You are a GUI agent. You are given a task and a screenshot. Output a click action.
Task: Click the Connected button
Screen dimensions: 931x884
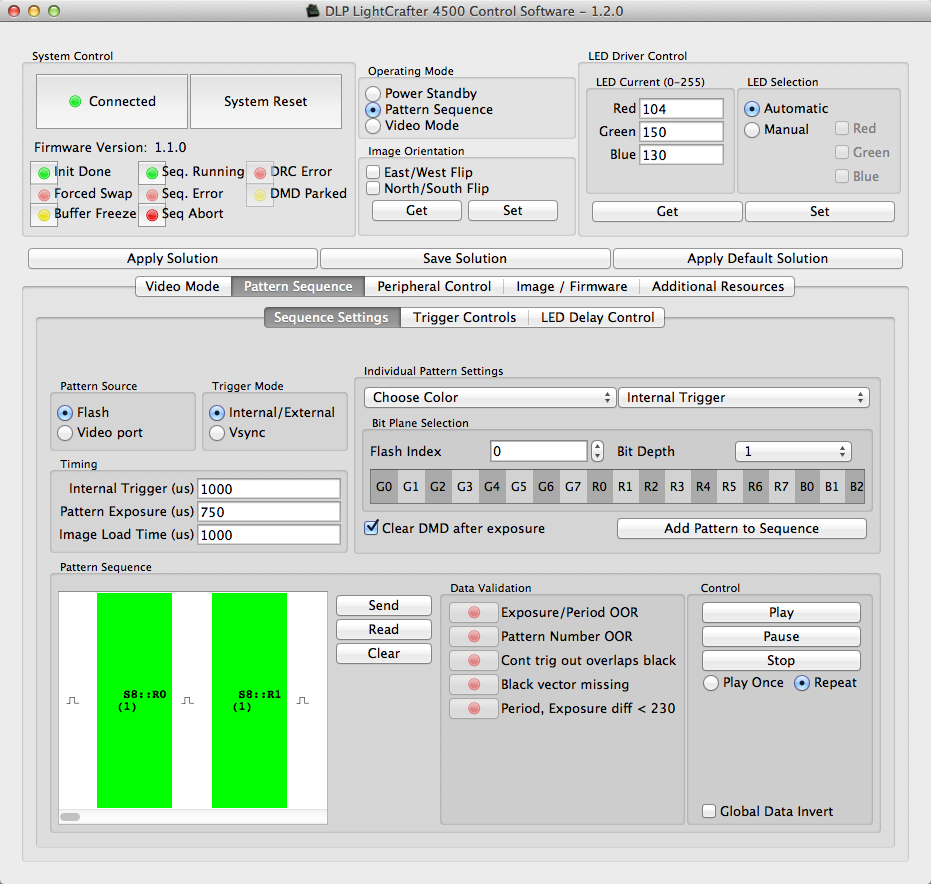(x=112, y=102)
